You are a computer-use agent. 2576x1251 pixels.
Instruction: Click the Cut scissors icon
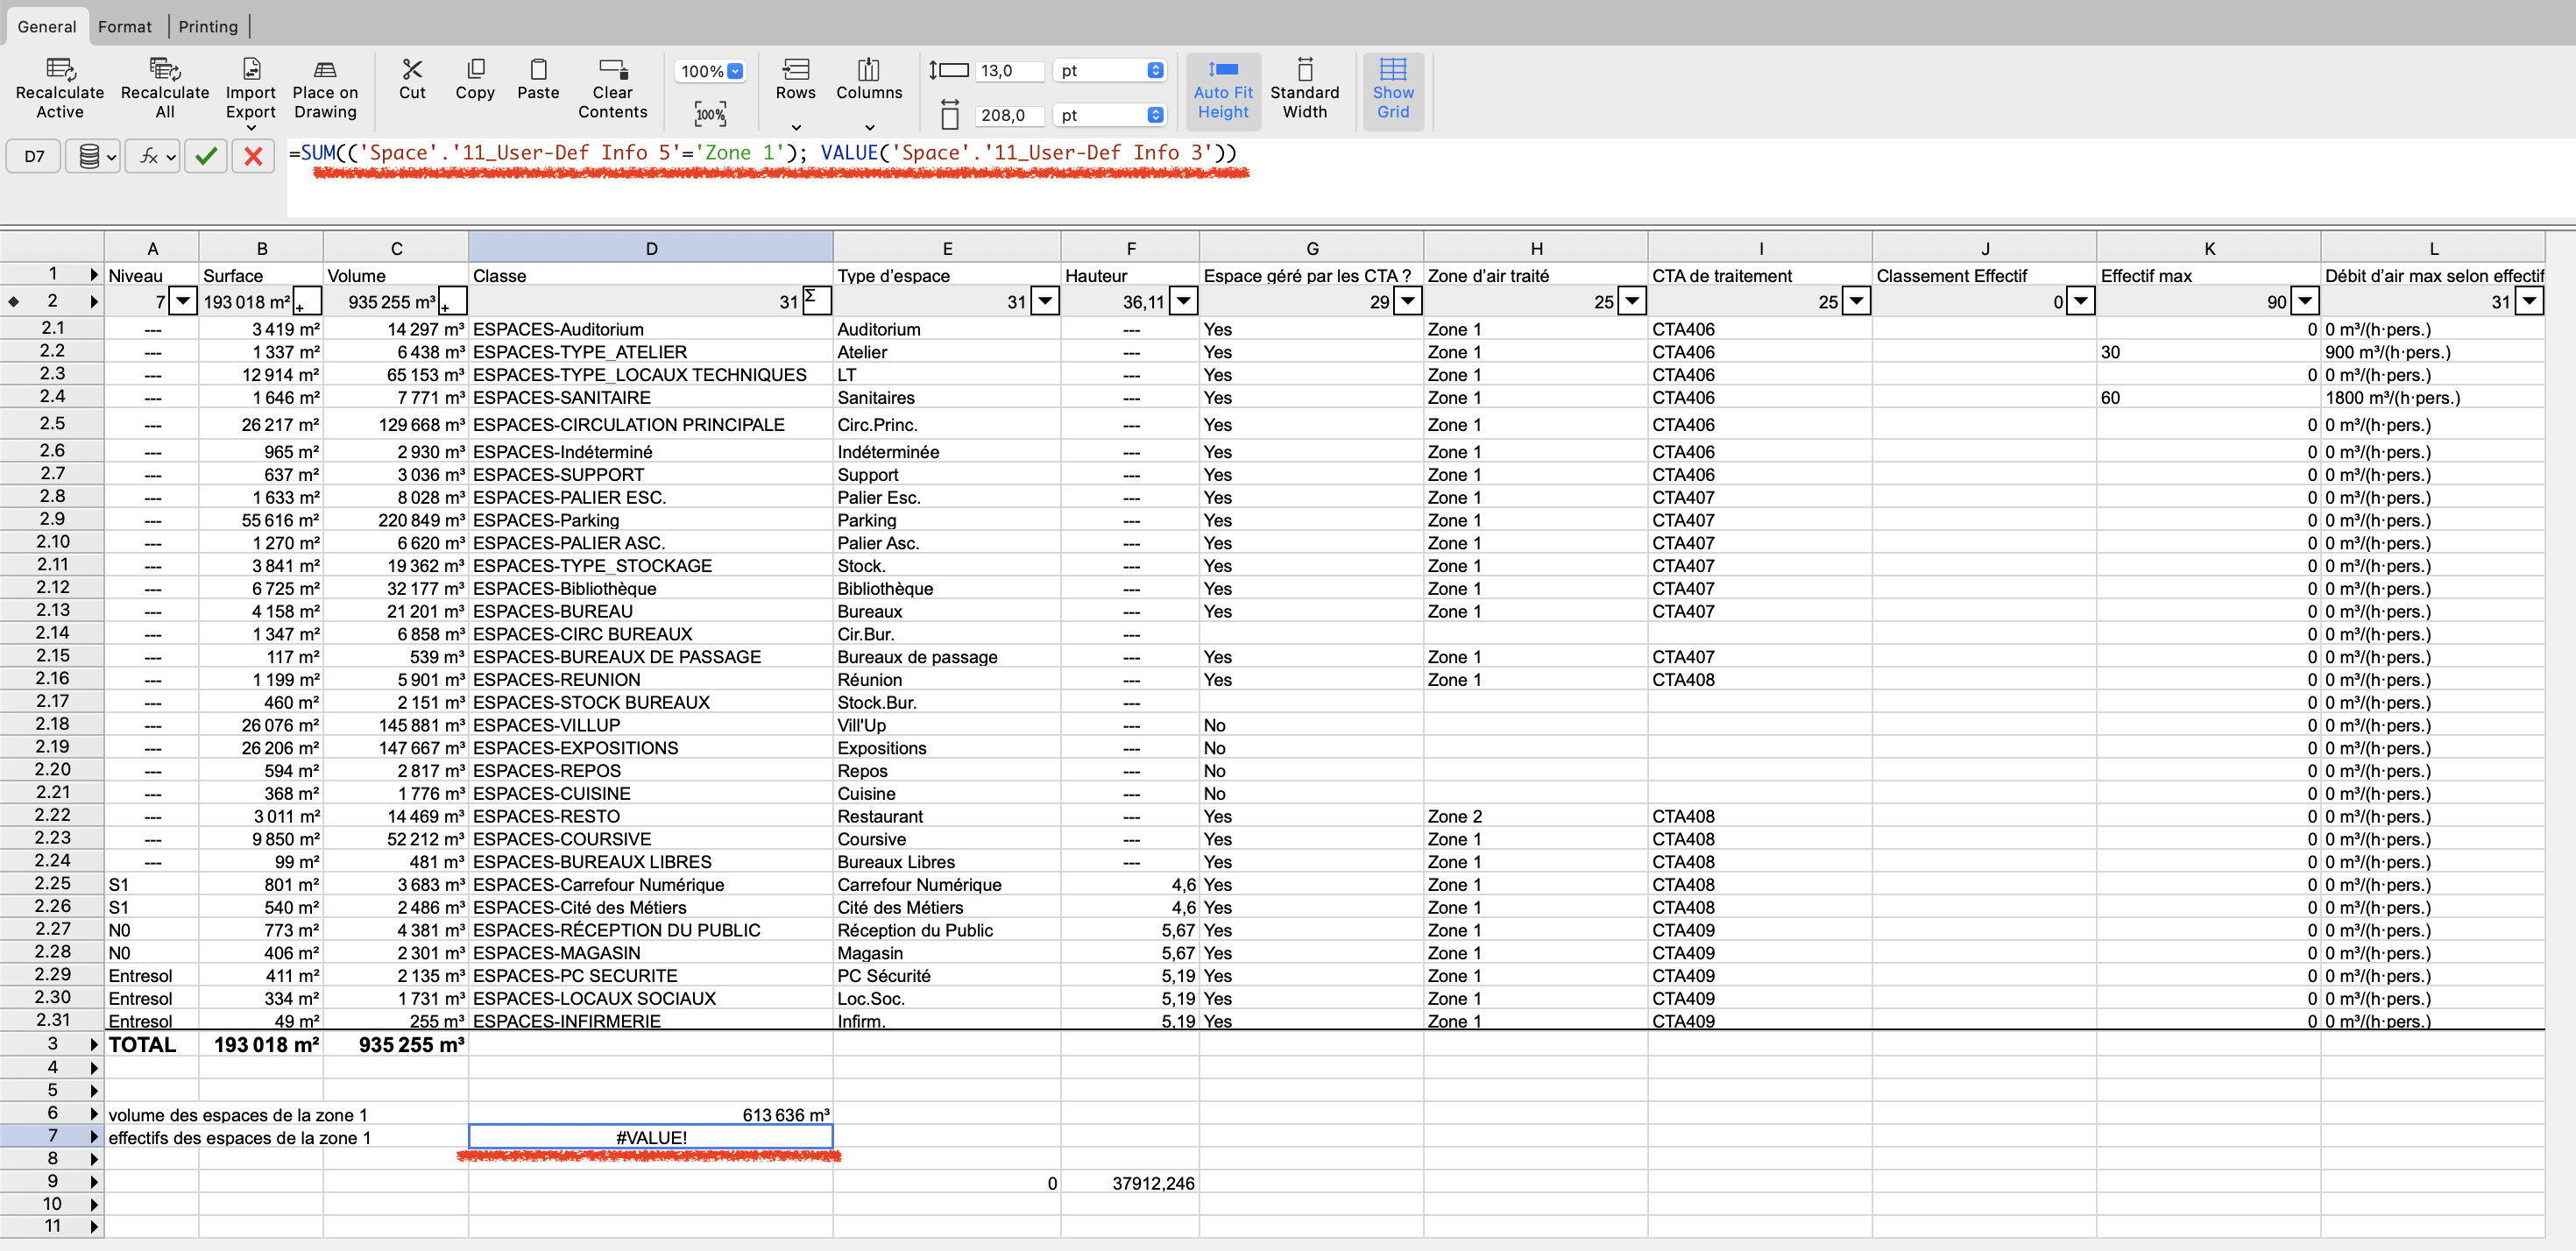tap(412, 70)
